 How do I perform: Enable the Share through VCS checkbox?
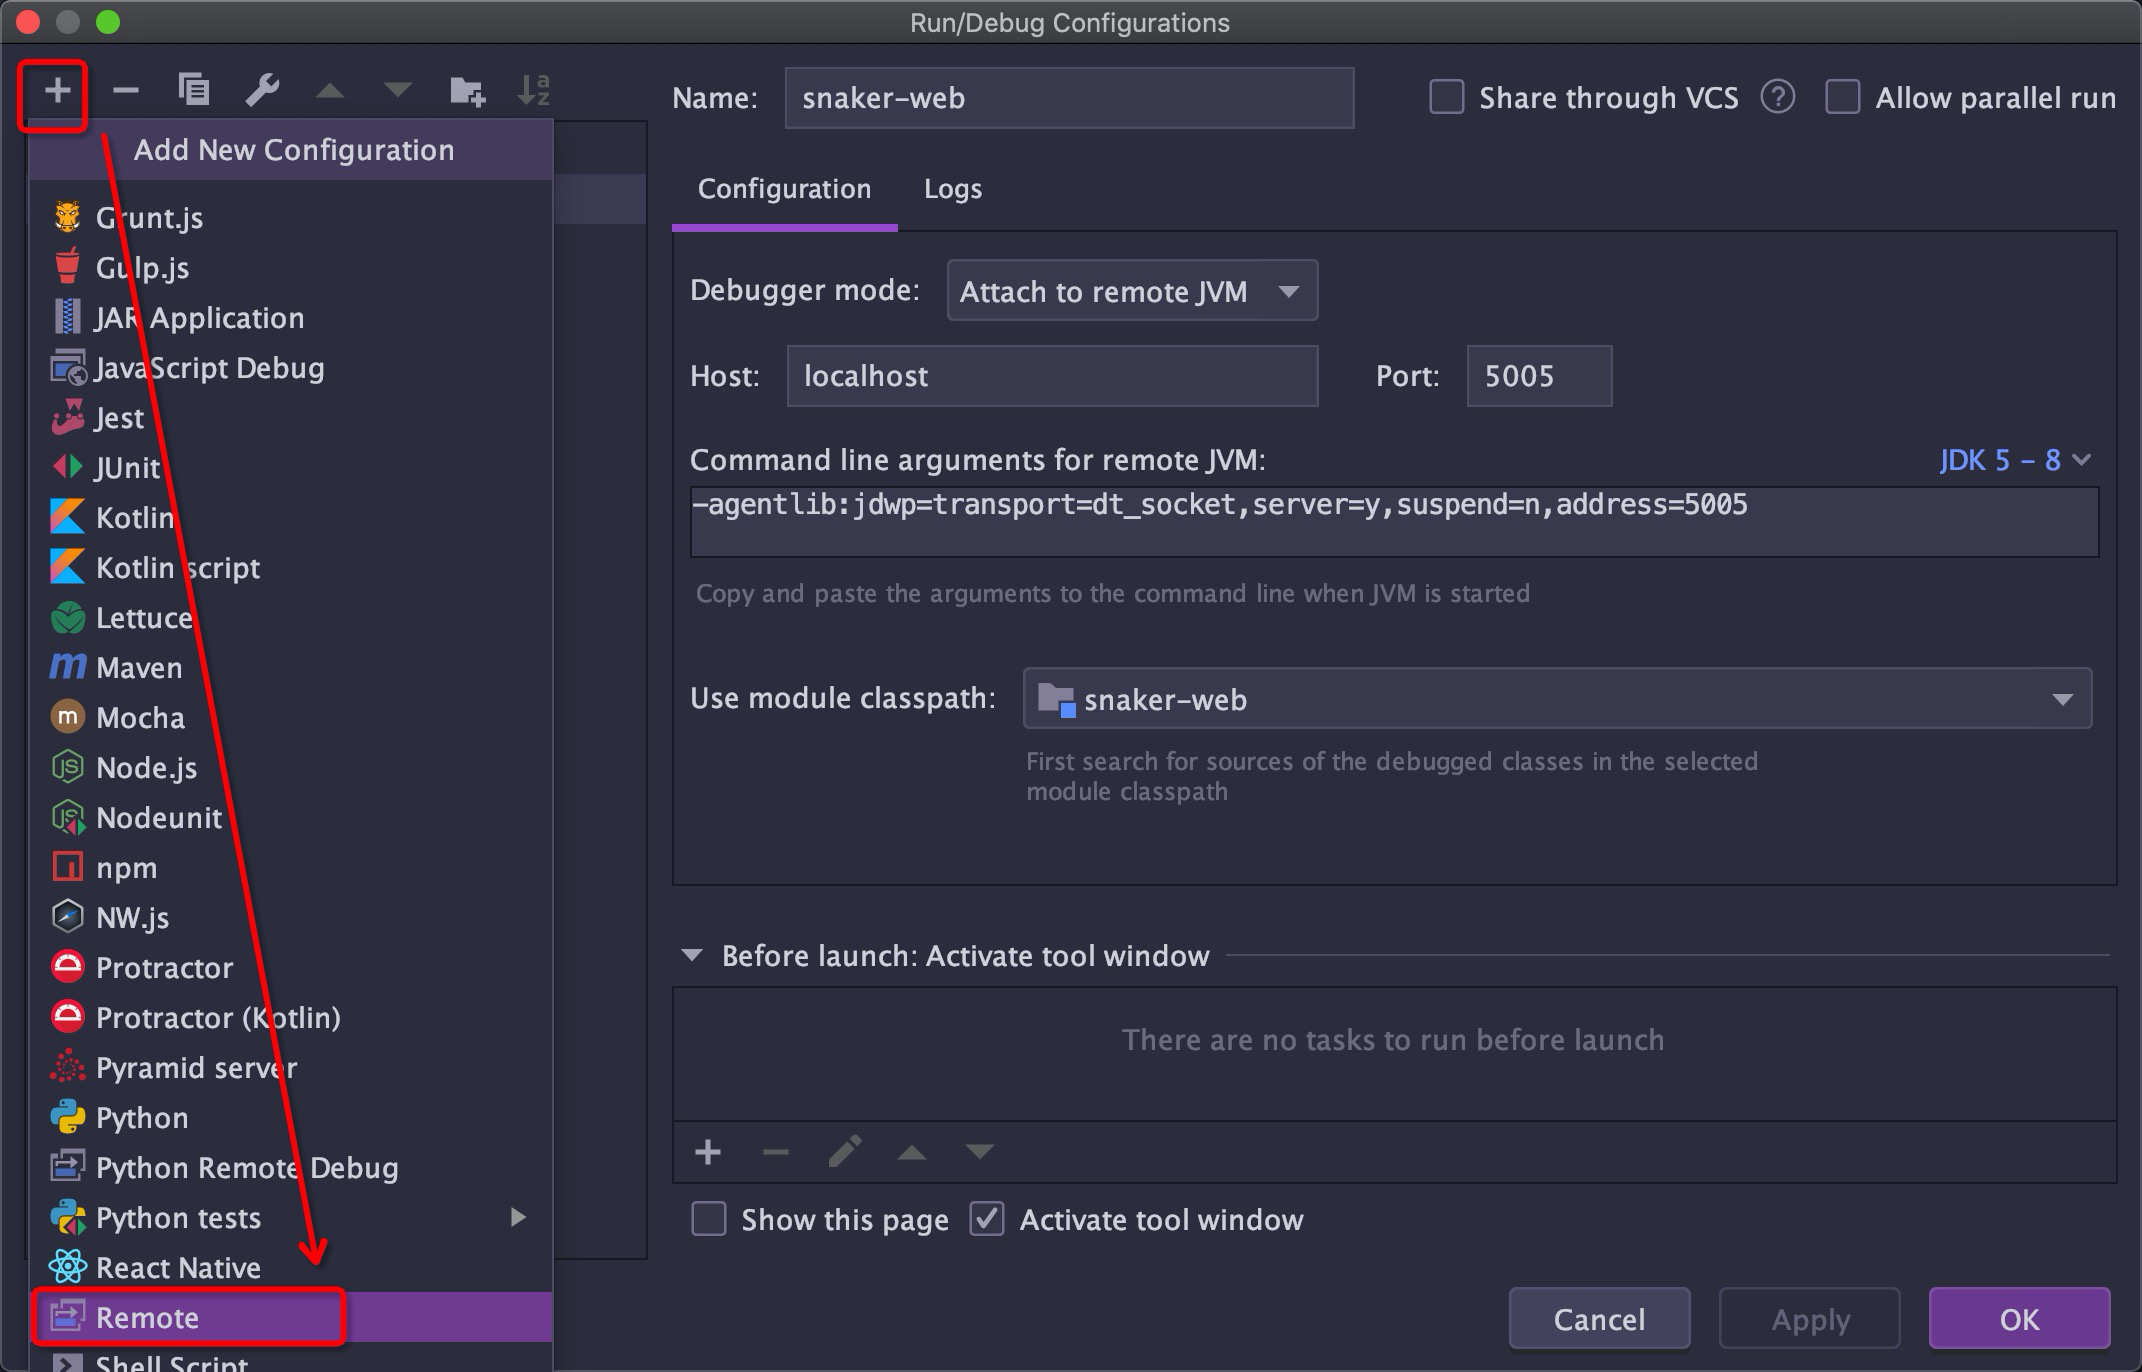click(1446, 97)
